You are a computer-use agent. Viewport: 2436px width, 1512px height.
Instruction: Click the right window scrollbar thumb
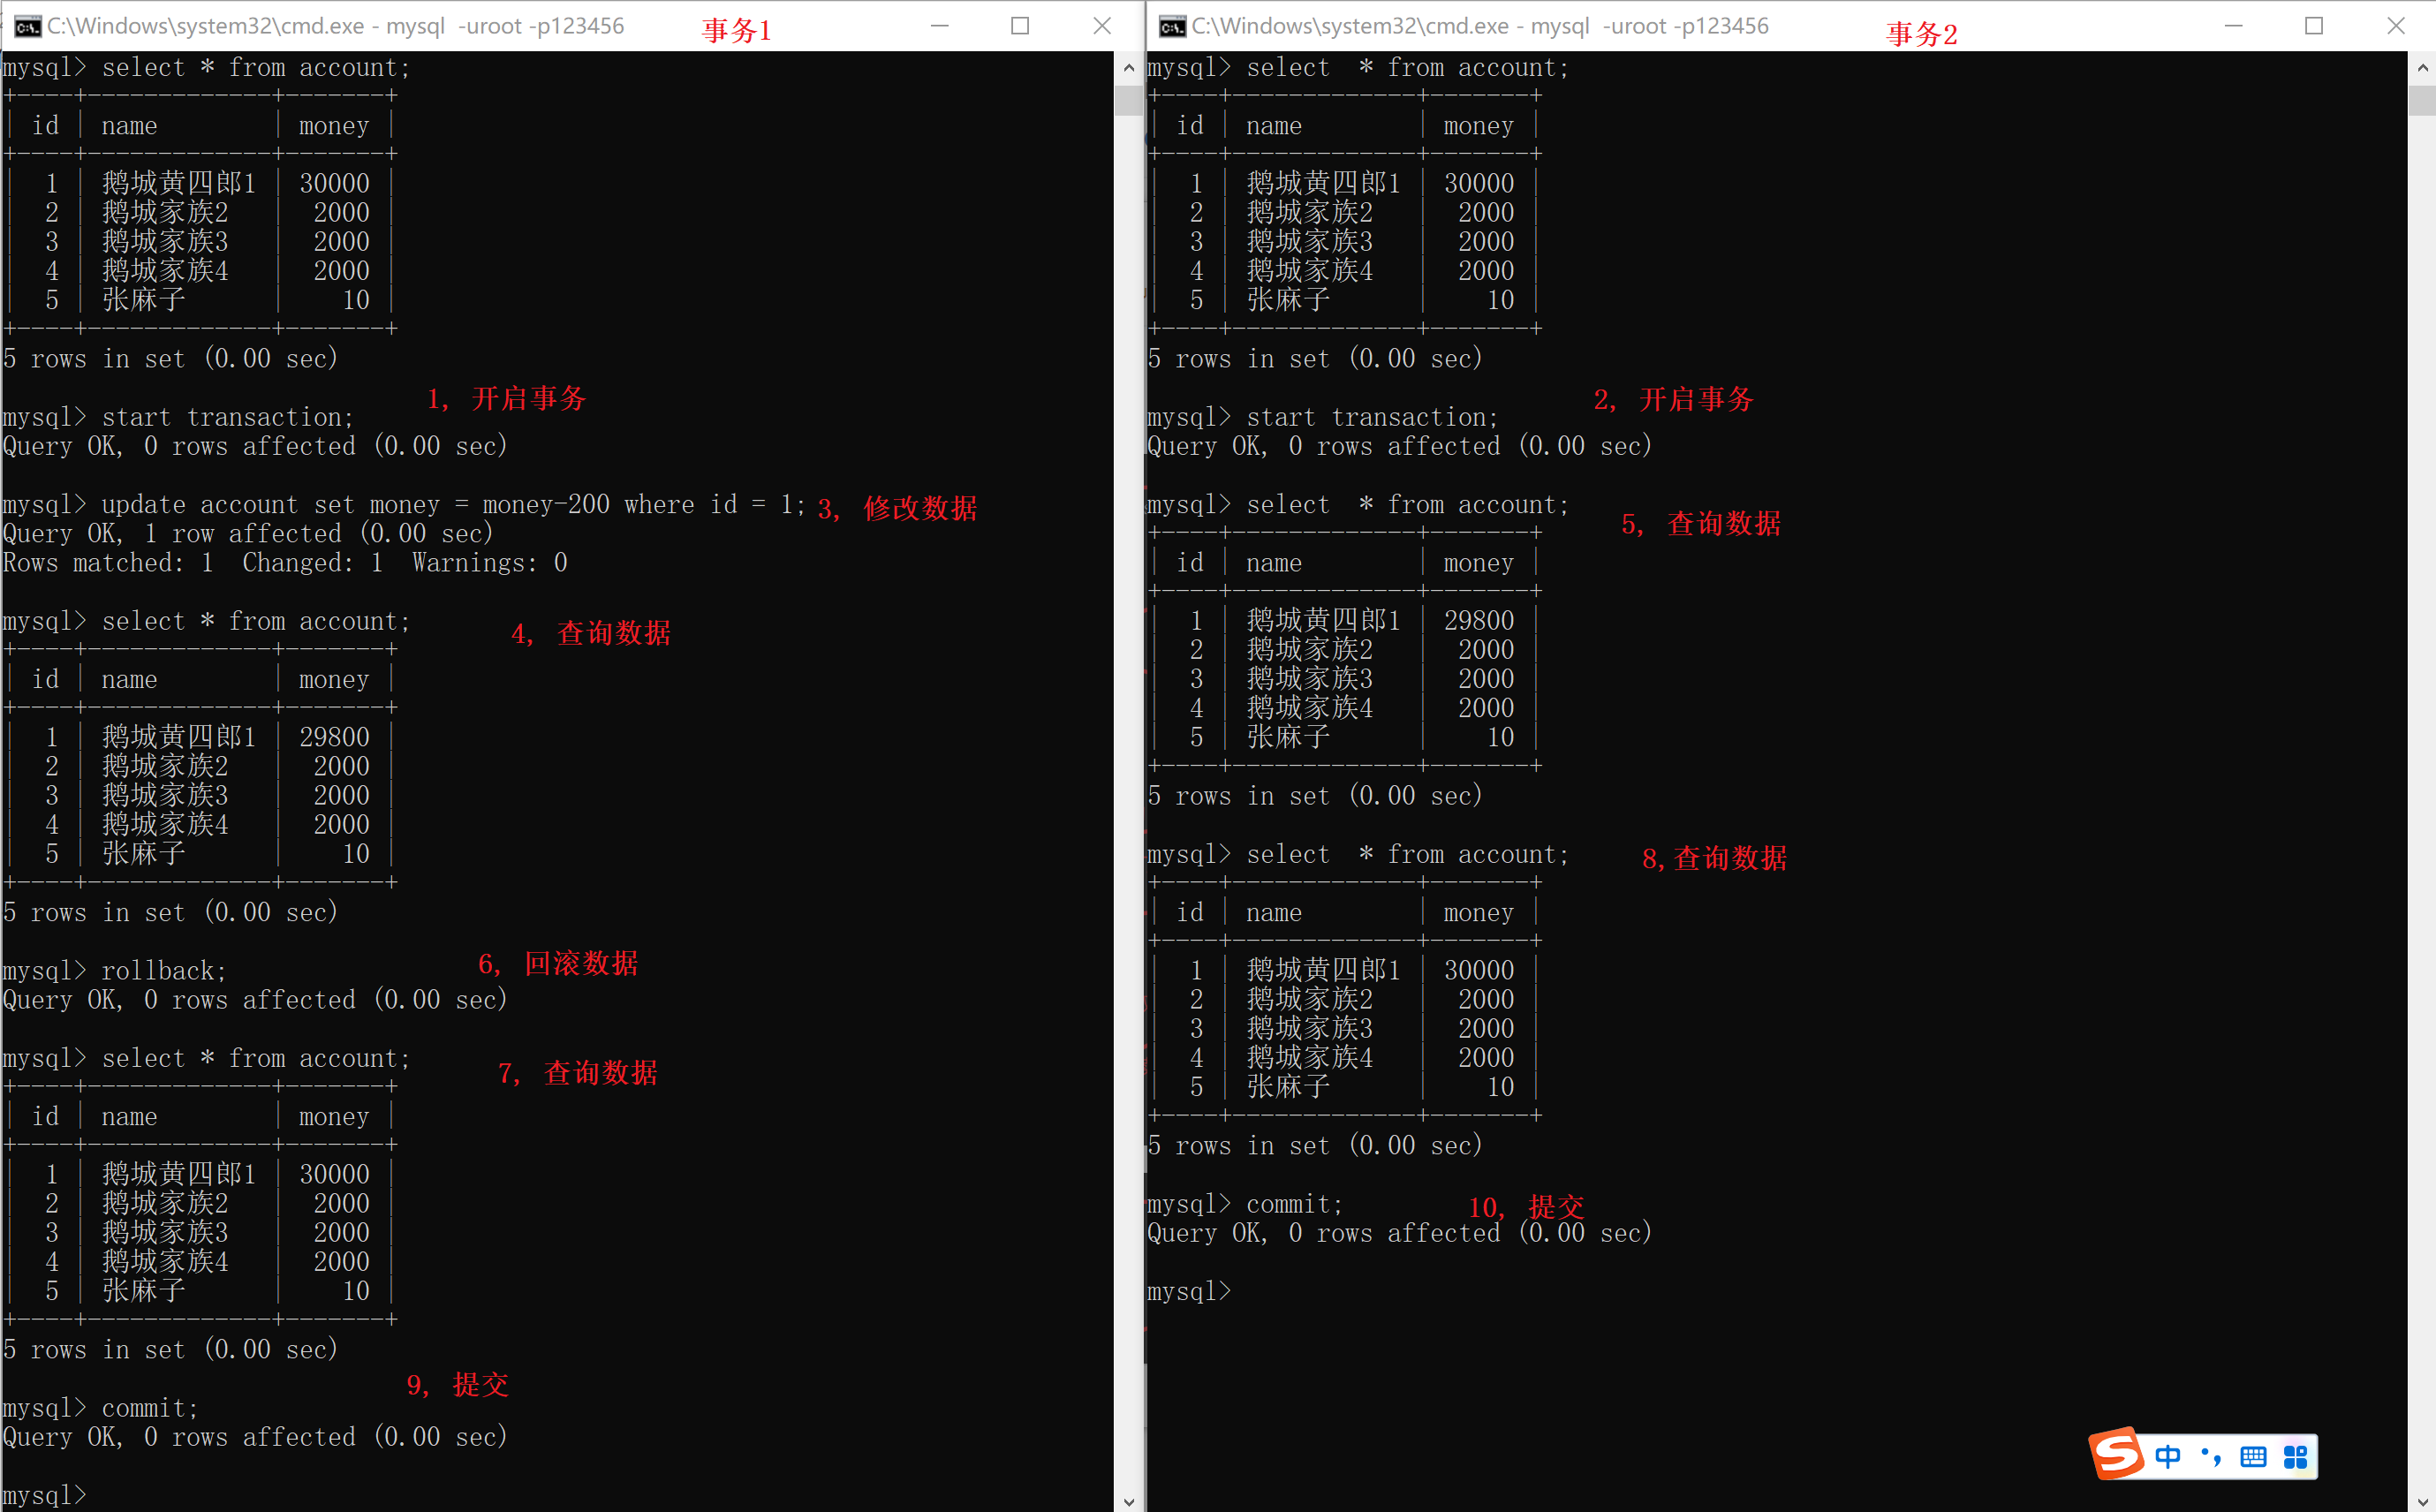(2422, 101)
